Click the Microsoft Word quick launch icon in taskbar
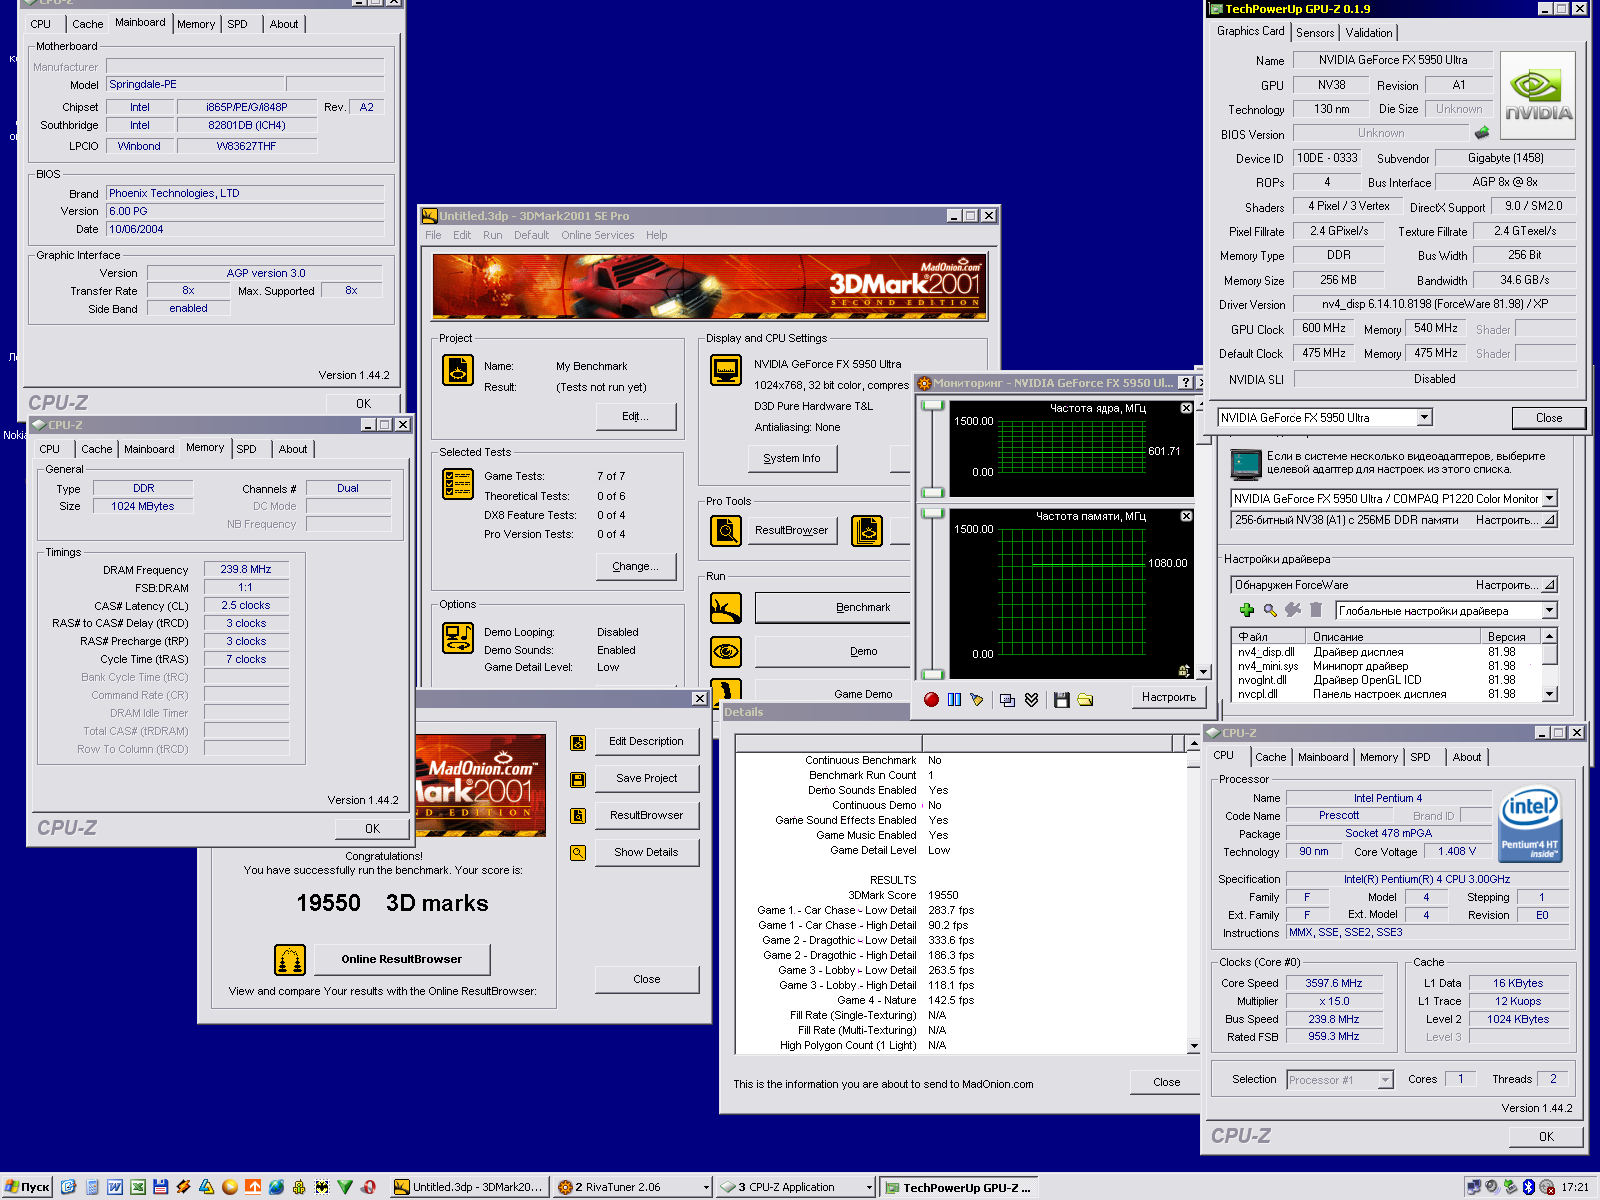 [x=115, y=1187]
